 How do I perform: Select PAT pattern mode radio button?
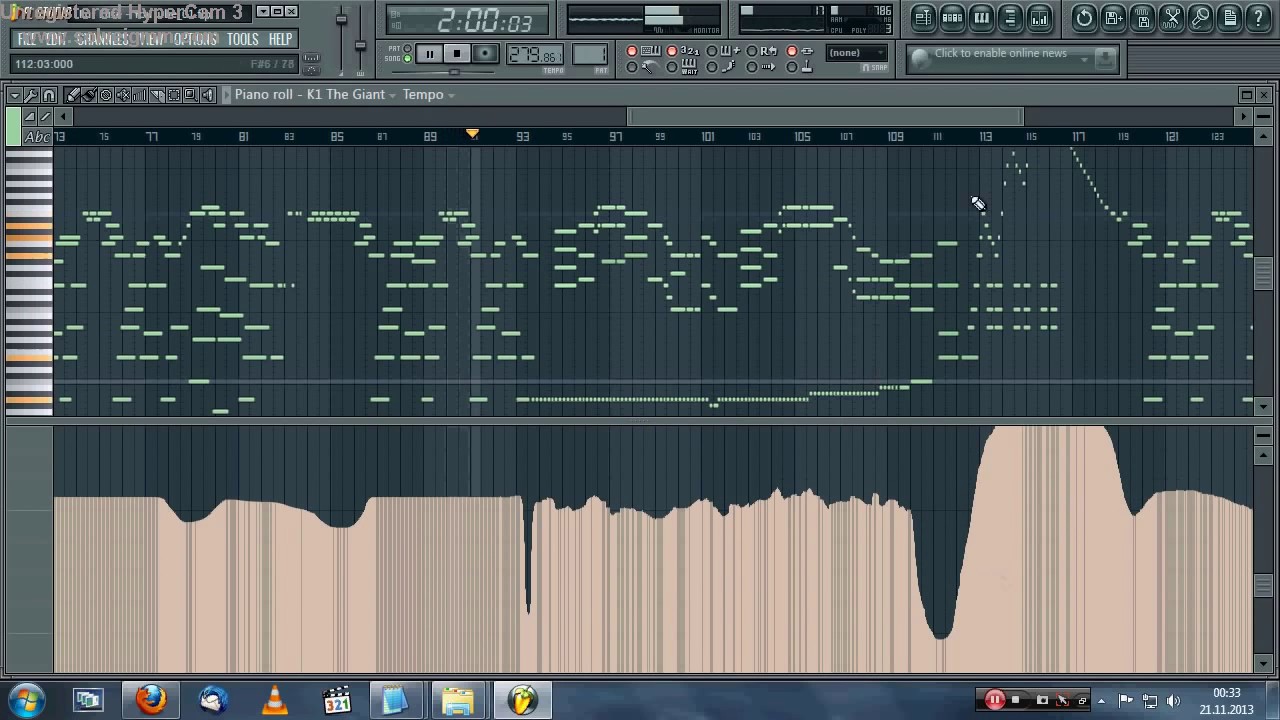407,48
